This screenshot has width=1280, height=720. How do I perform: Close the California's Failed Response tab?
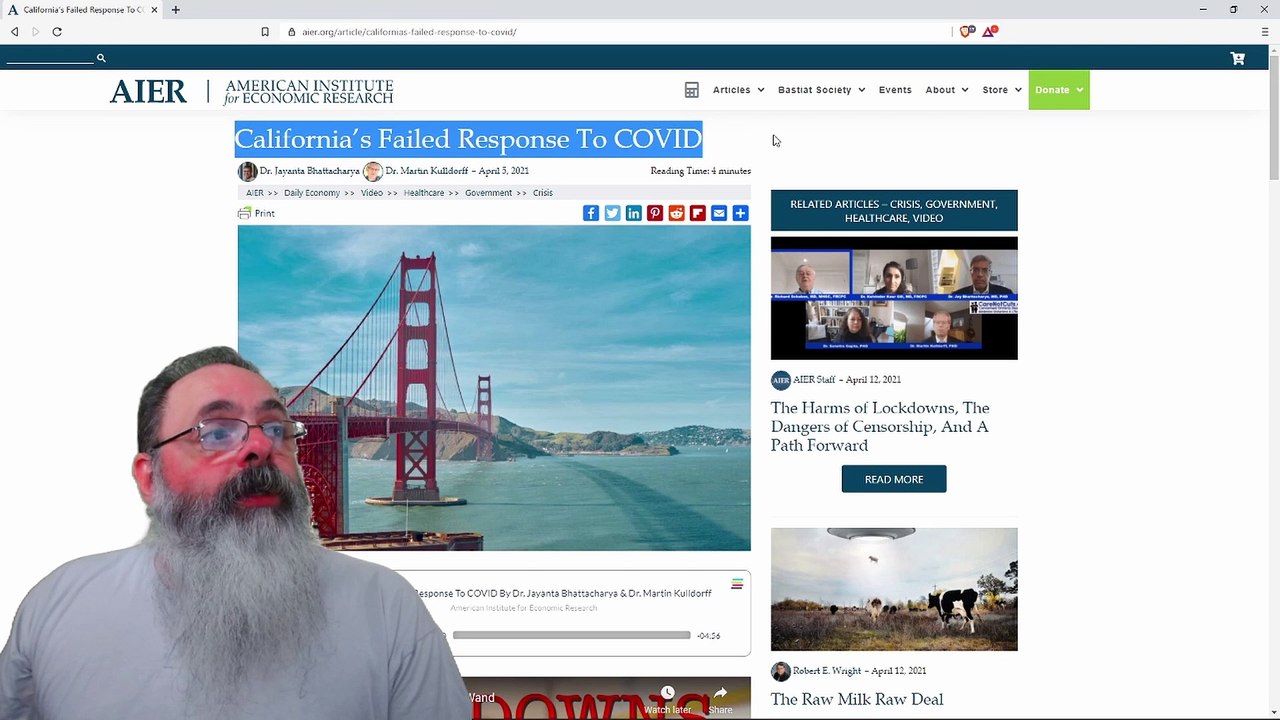pos(154,10)
